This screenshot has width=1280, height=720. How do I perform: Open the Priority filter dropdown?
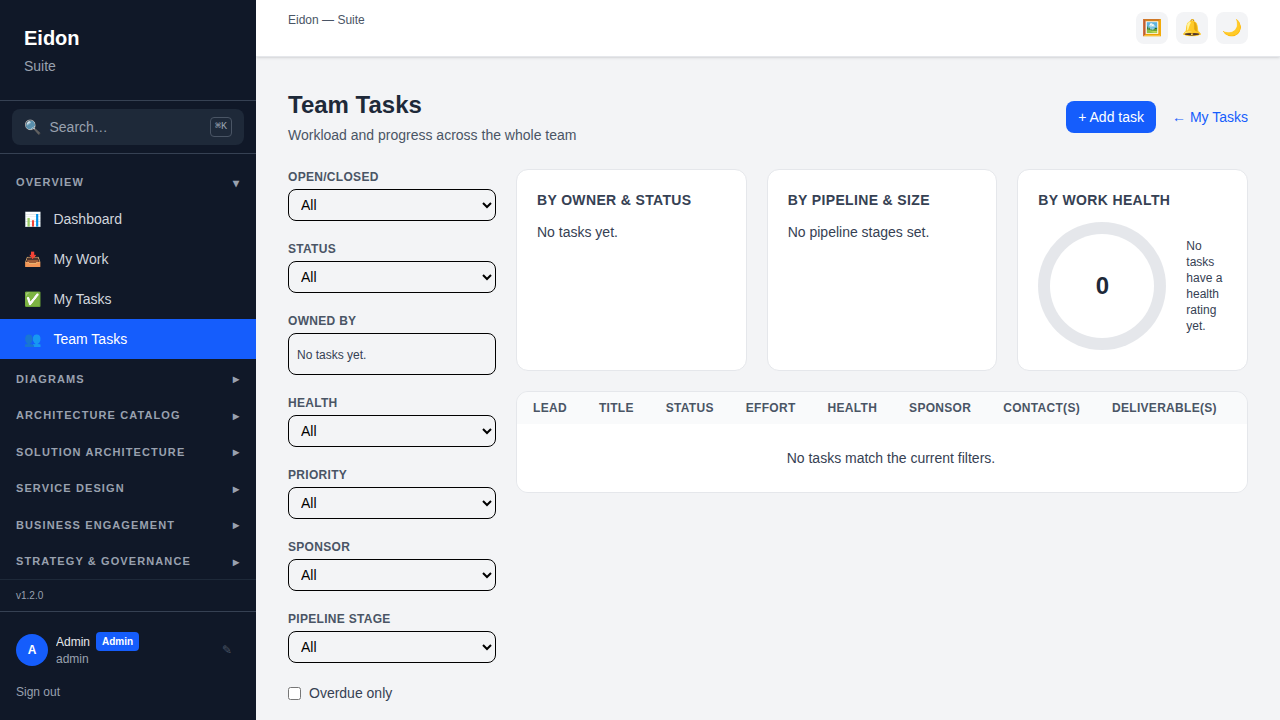(392, 503)
